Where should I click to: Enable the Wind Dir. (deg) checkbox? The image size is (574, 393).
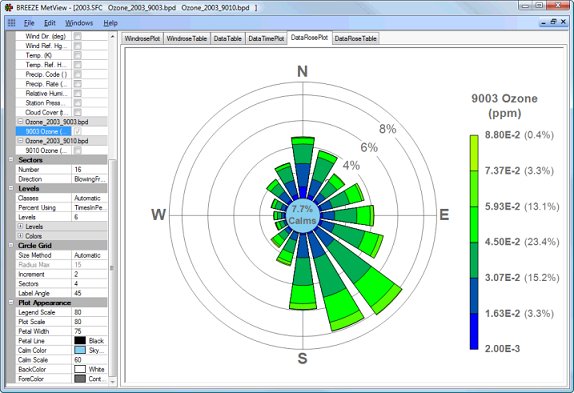pos(78,36)
